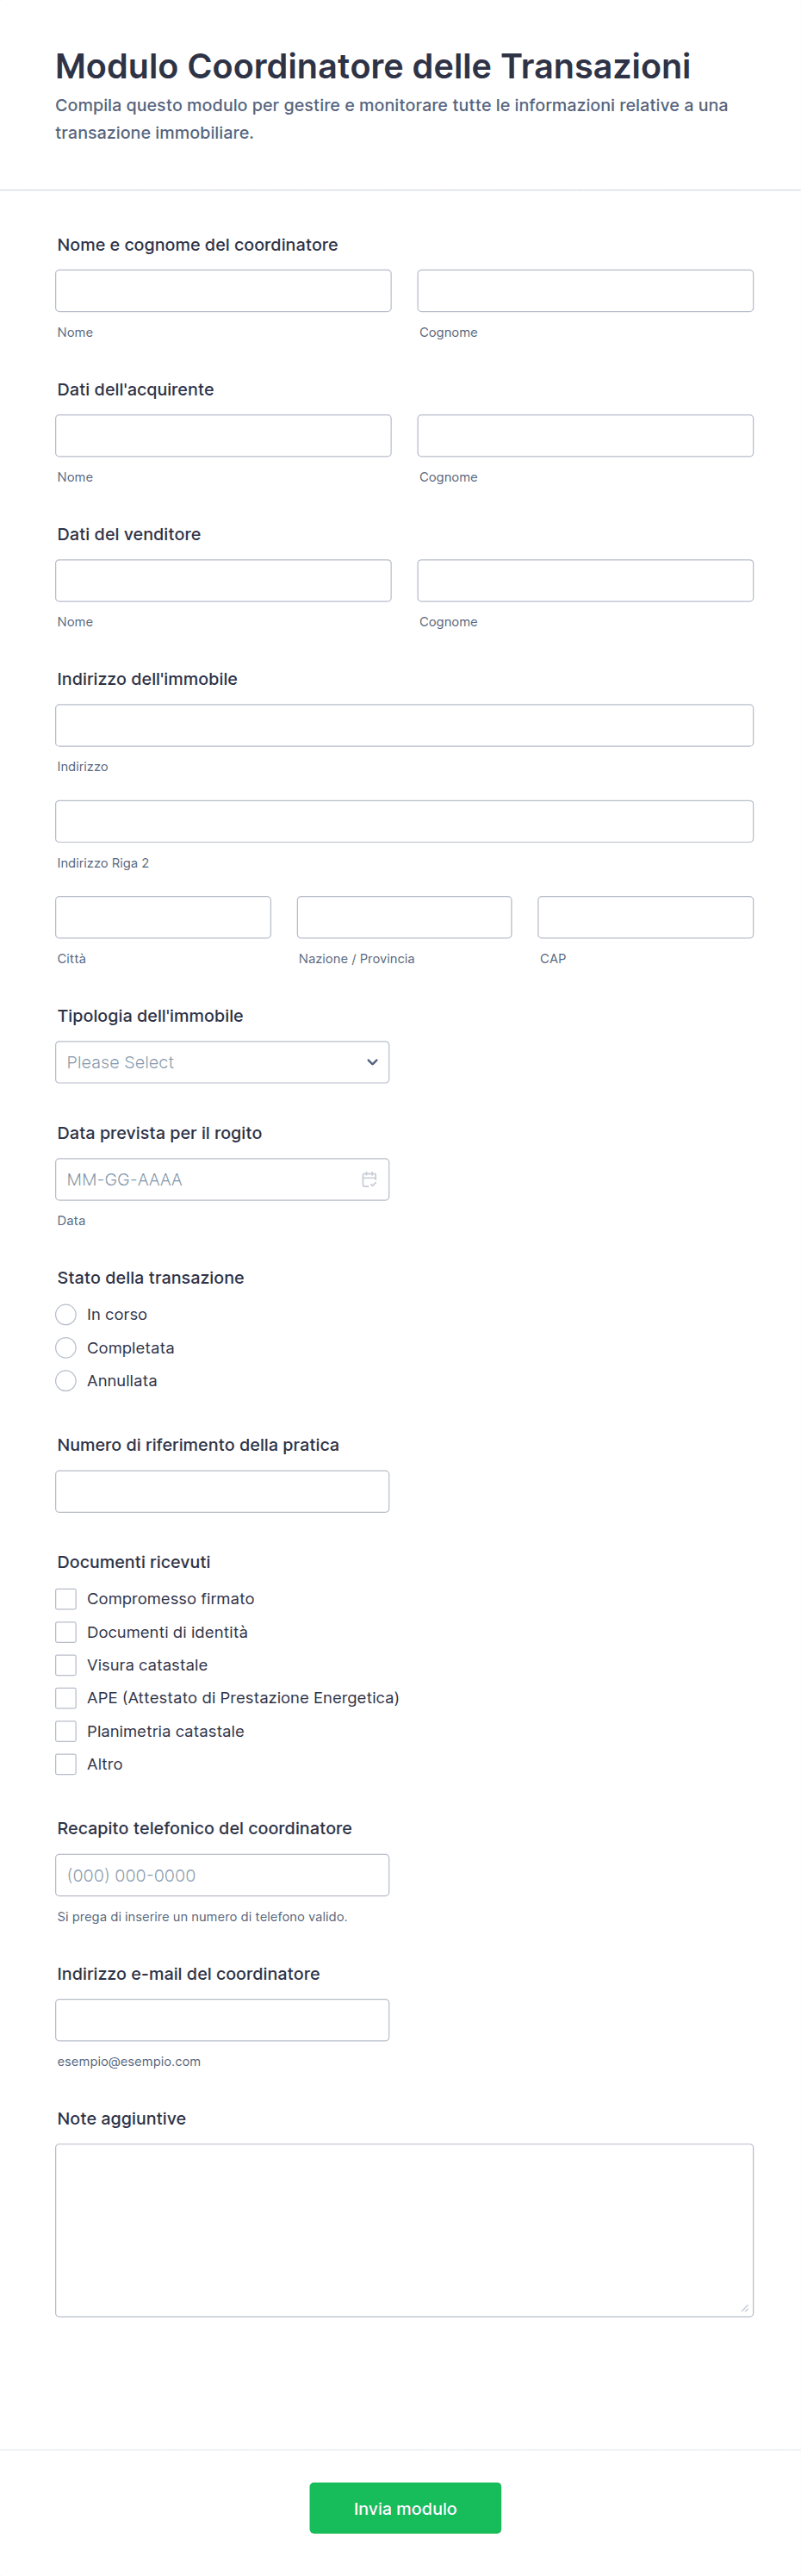Enable the Visura catastale checkbox
The image size is (801, 2576).
tap(66, 1665)
